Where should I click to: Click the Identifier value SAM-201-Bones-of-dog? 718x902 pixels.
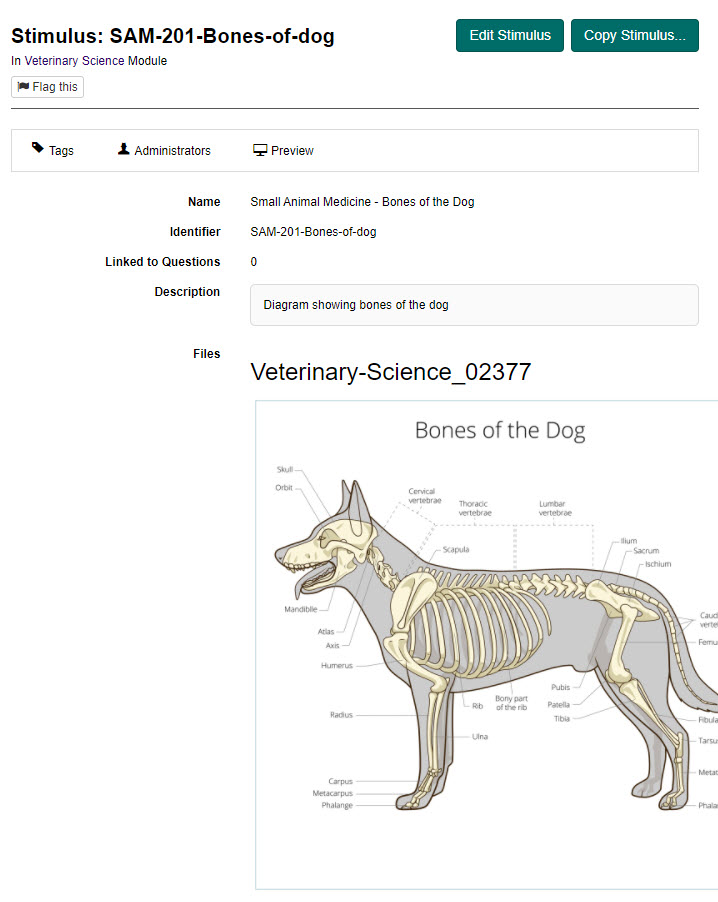[313, 232]
